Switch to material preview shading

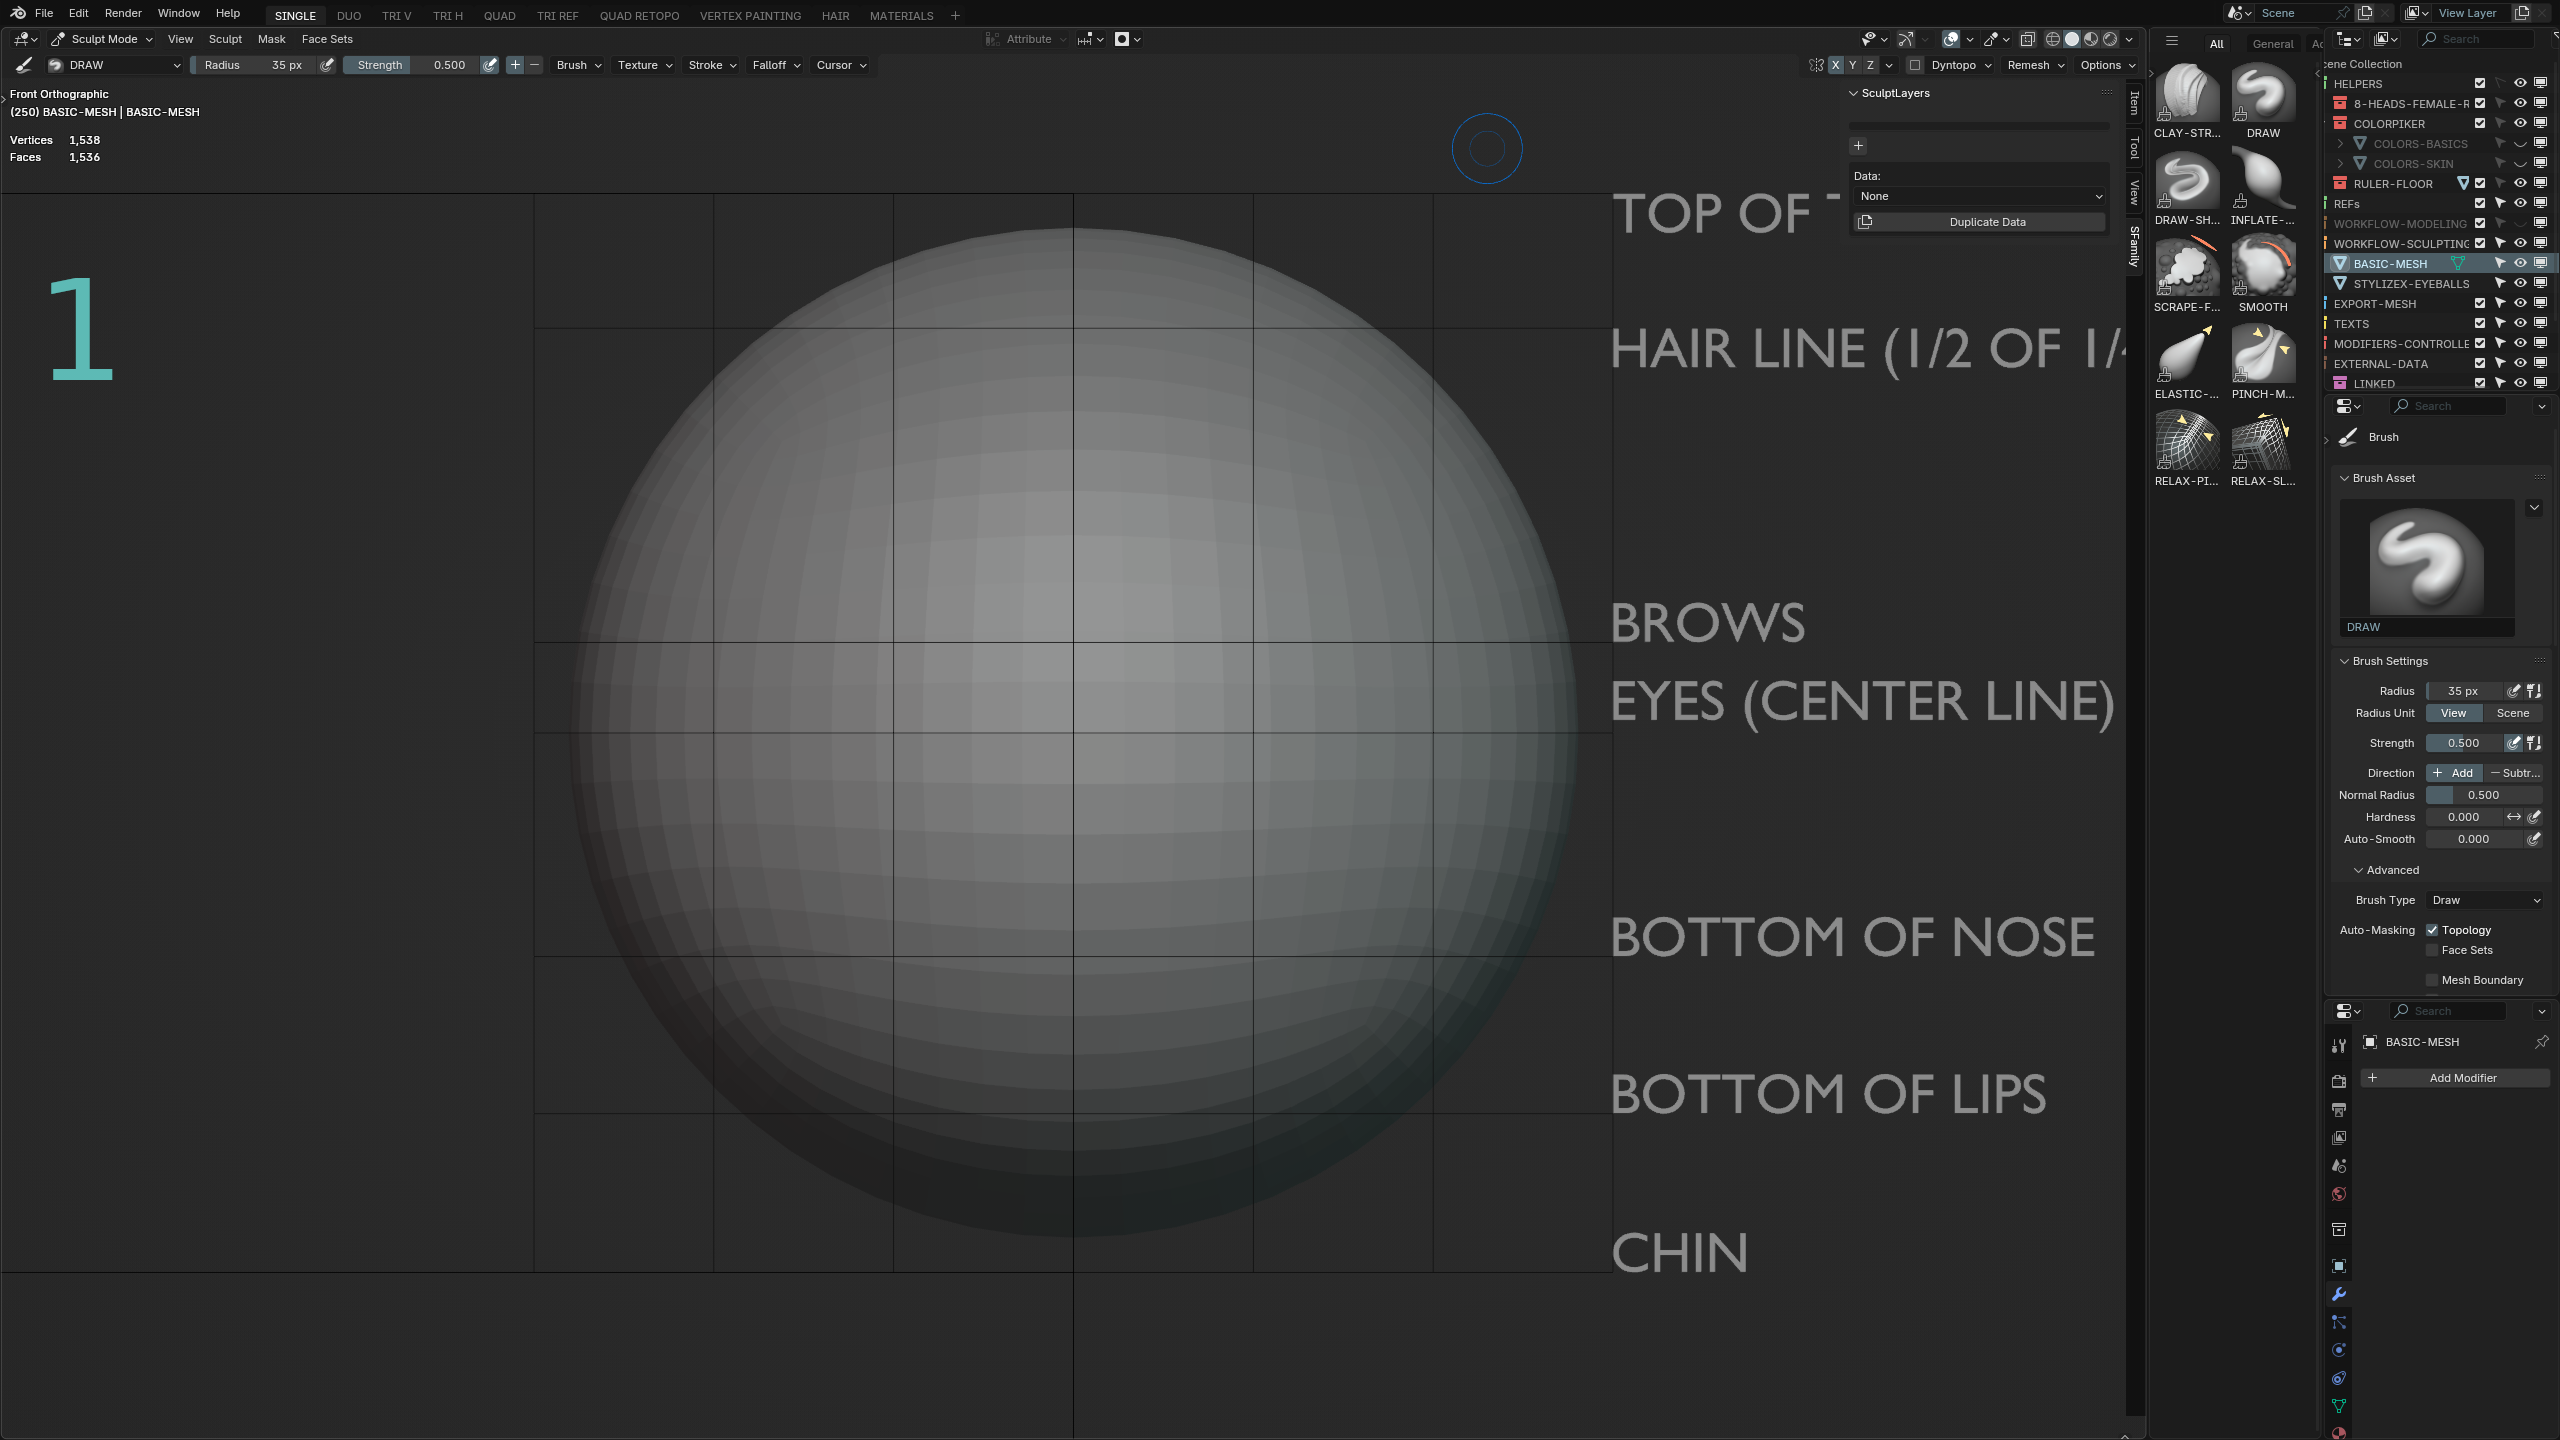[x=2091, y=39]
